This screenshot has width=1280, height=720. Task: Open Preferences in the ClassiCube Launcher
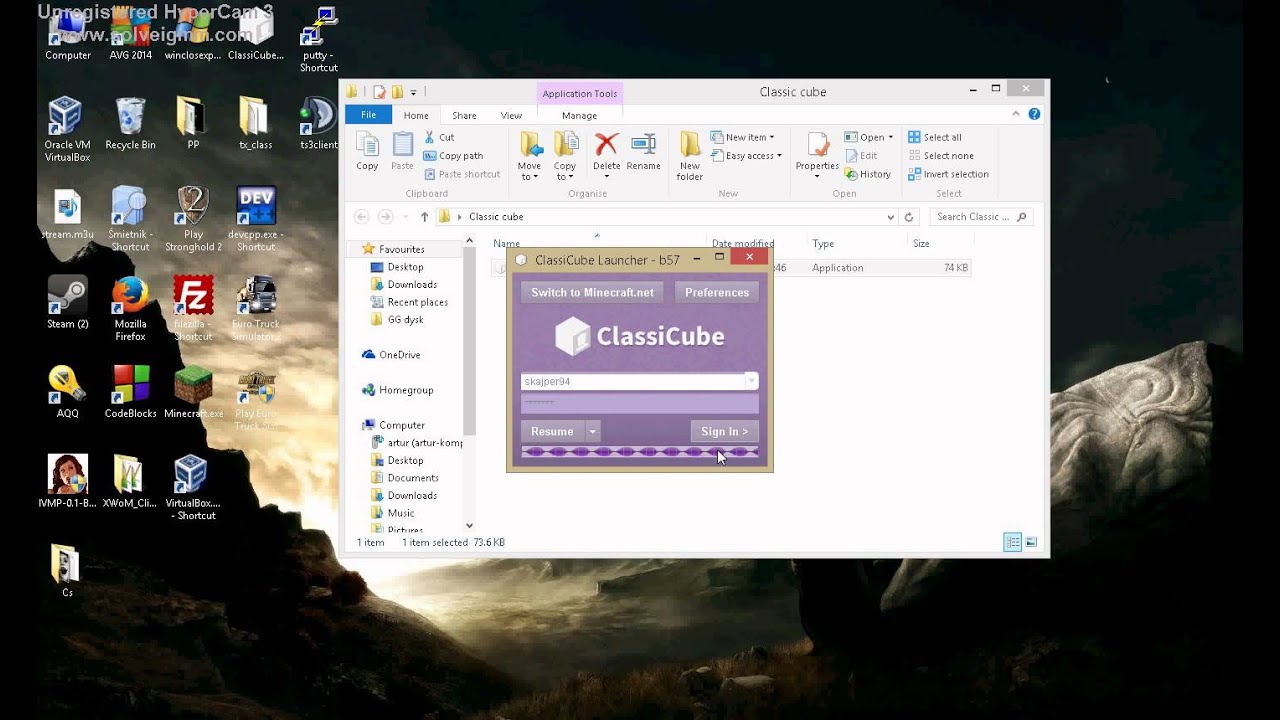click(x=717, y=292)
